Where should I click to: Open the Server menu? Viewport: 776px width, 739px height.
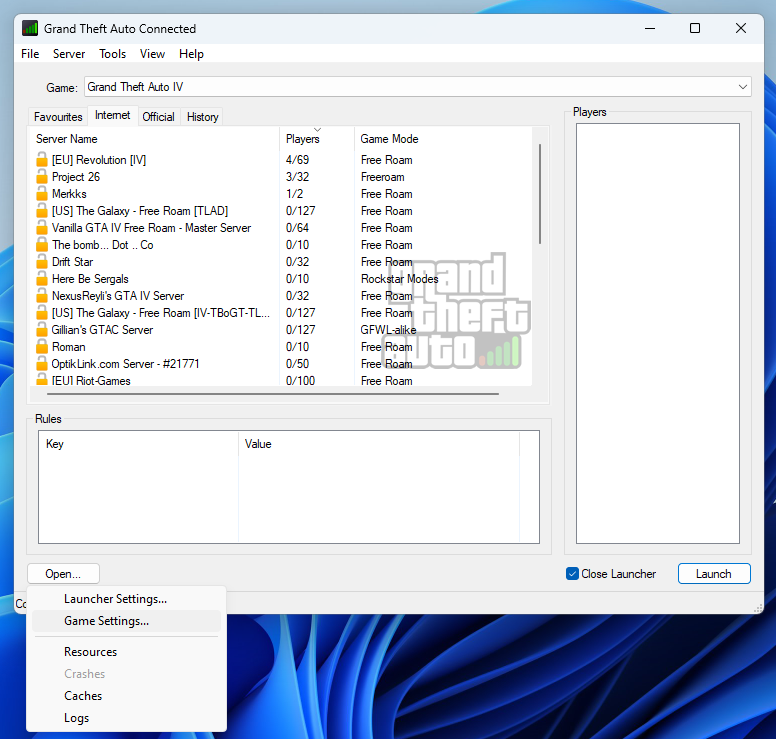pos(69,53)
